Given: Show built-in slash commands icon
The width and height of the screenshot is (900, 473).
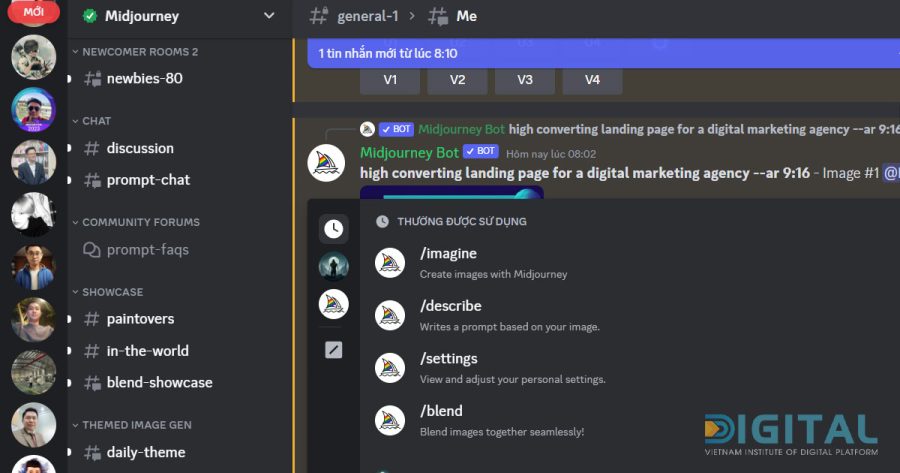Looking at the screenshot, I should coord(333,350).
